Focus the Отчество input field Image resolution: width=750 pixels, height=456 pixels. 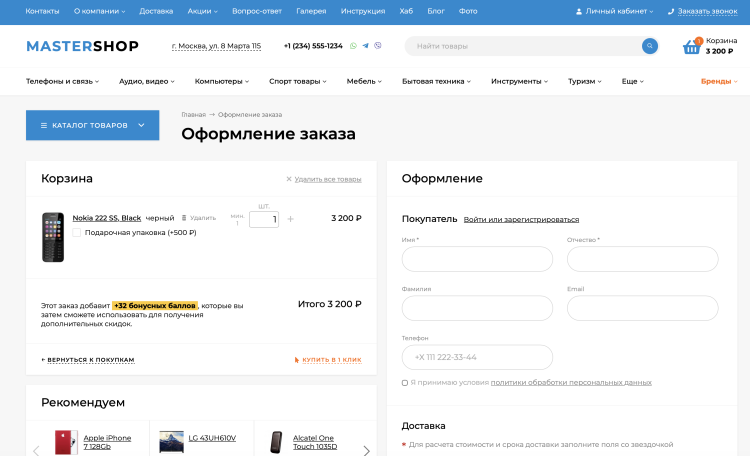643,259
